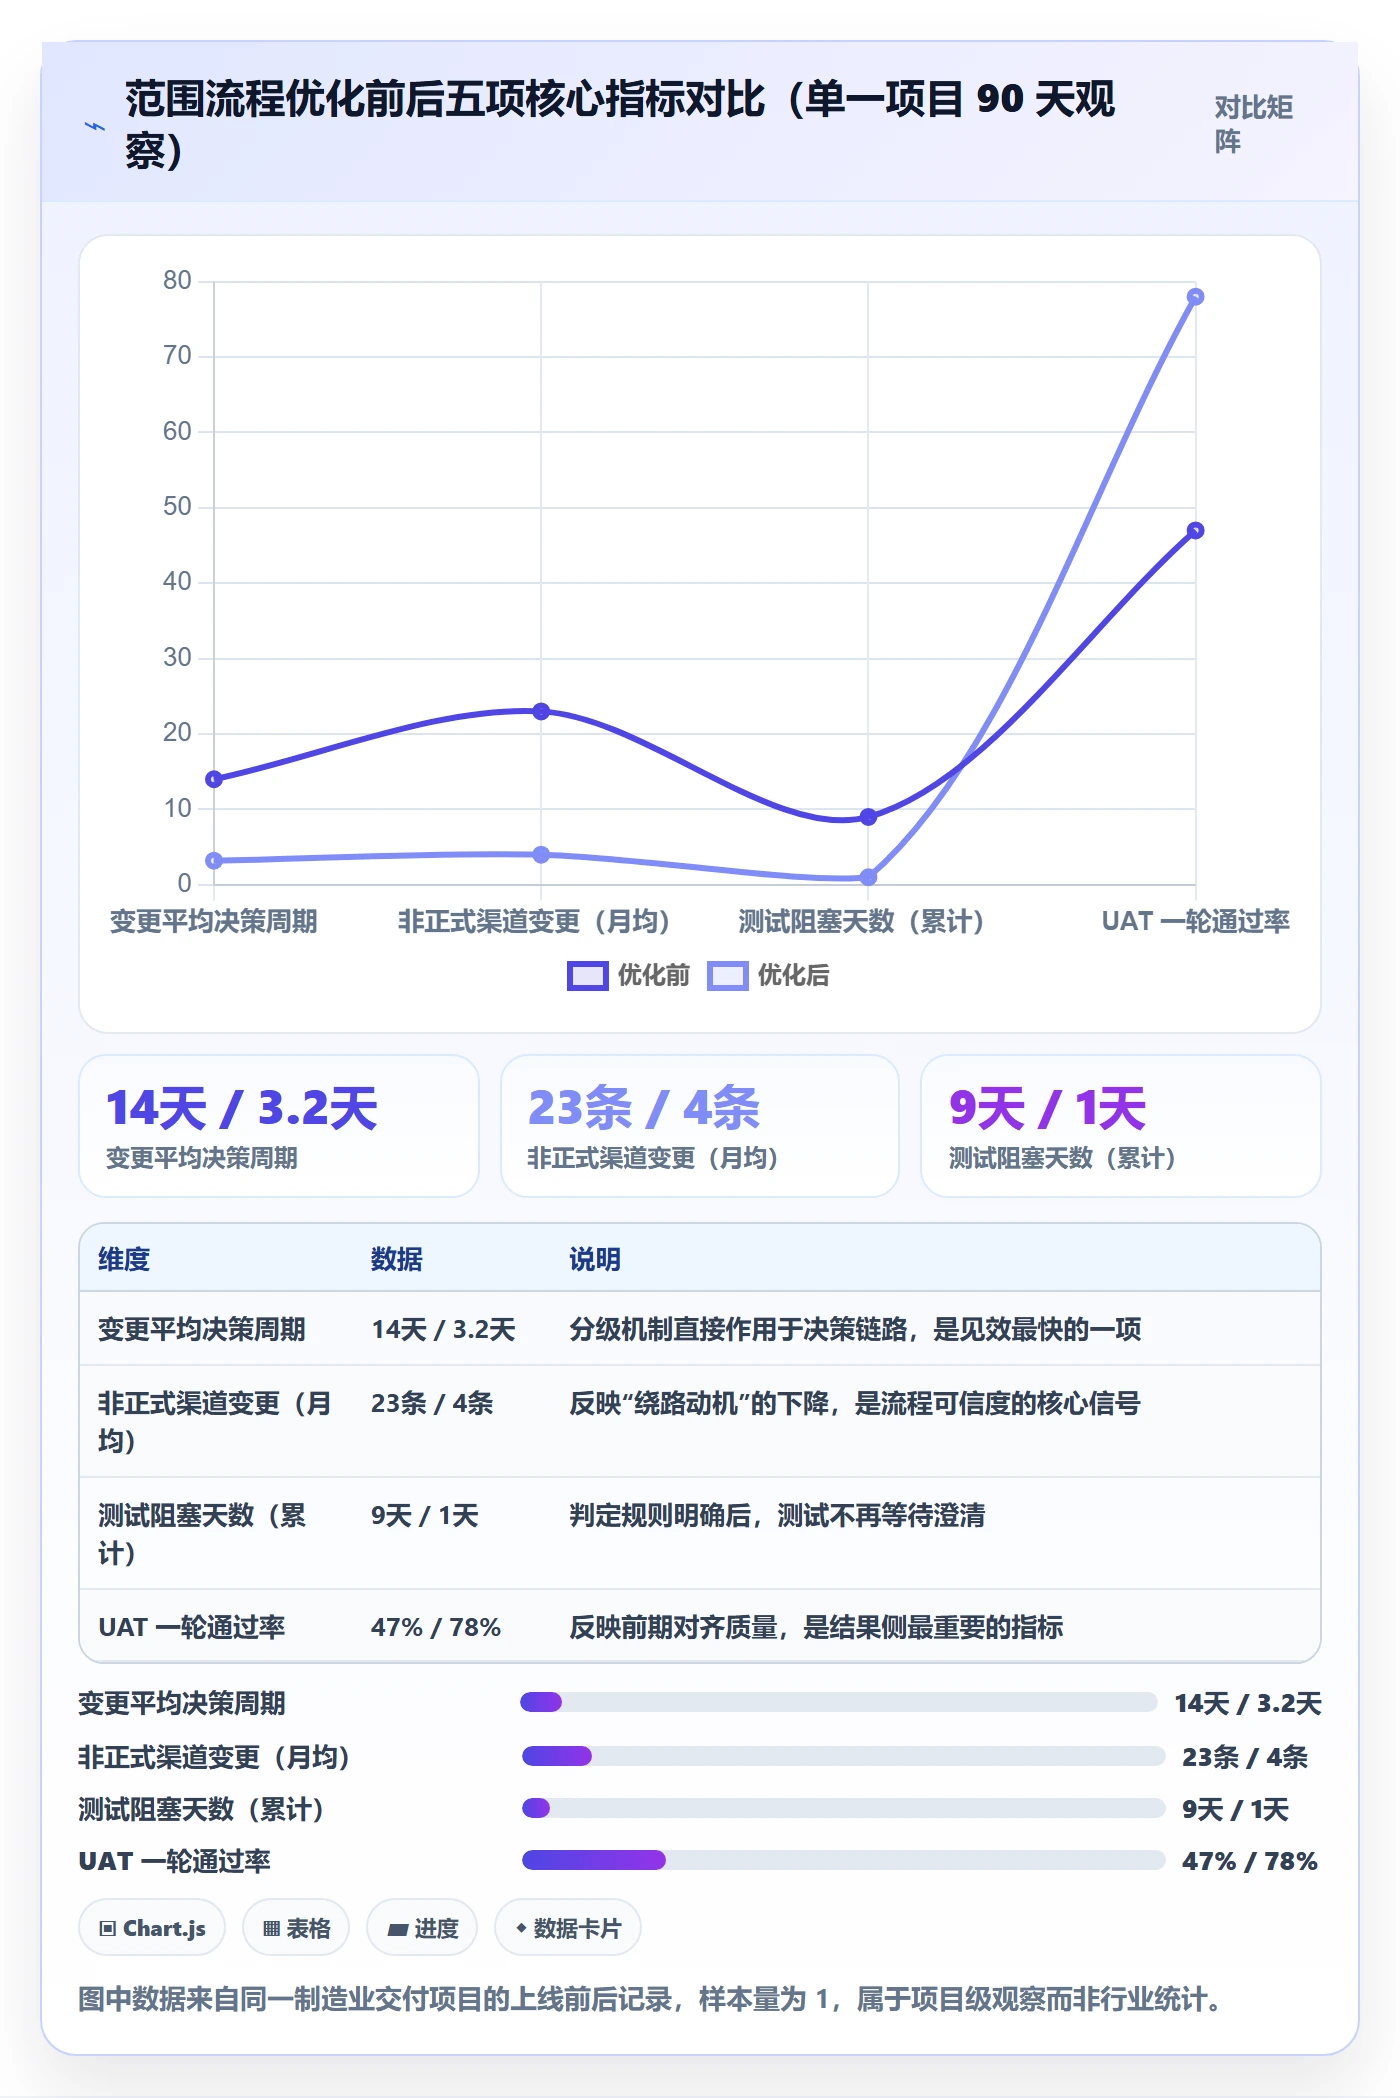The height and width of the screenshot is (2098, 1400).
Task: Click the 测试阻塞天数（累计）progress bar
Action: [x=843, y=1808]
